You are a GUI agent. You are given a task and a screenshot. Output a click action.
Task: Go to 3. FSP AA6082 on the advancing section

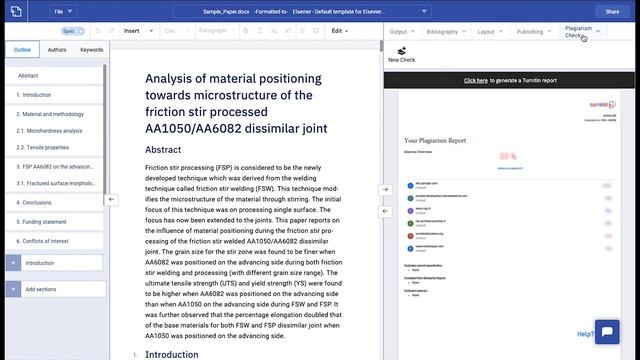[54, 167]
